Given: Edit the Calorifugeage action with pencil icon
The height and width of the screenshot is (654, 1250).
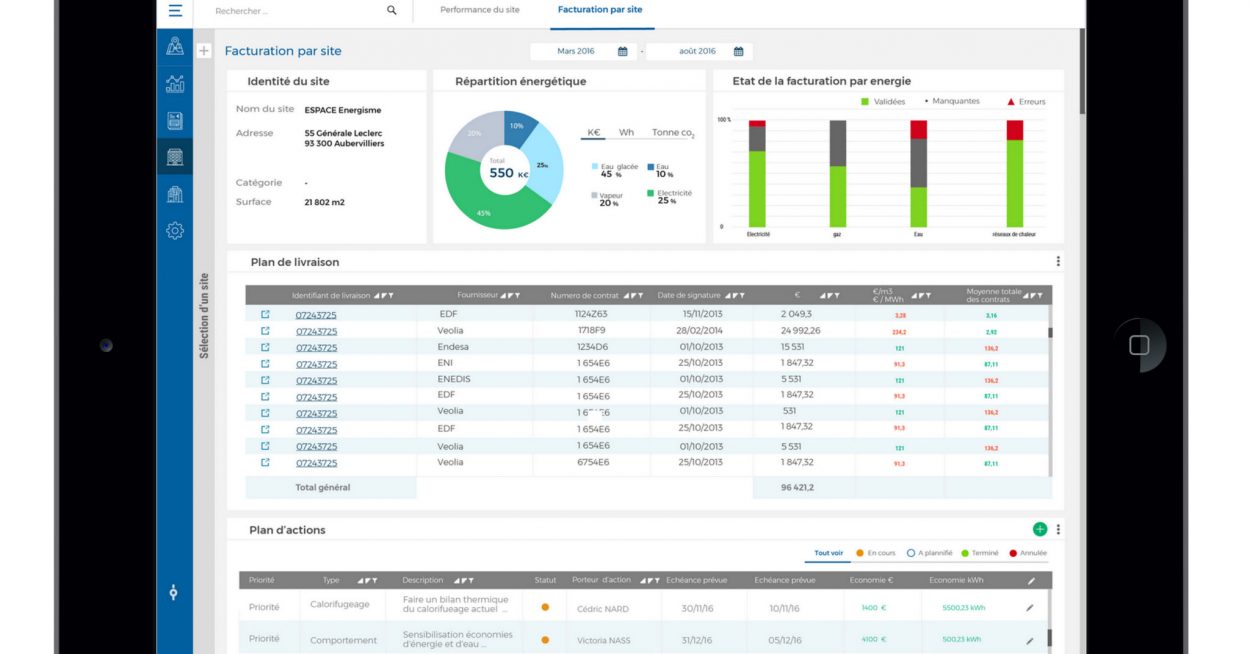Looking at the screenshot, I should 1030,608.
